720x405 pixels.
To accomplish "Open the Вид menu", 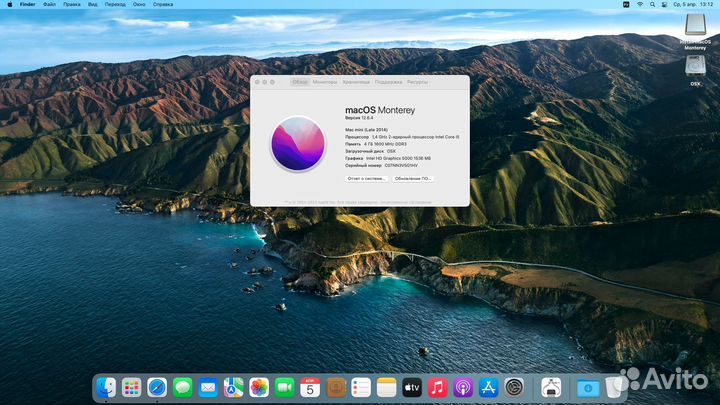I will (x=93, y=4).
